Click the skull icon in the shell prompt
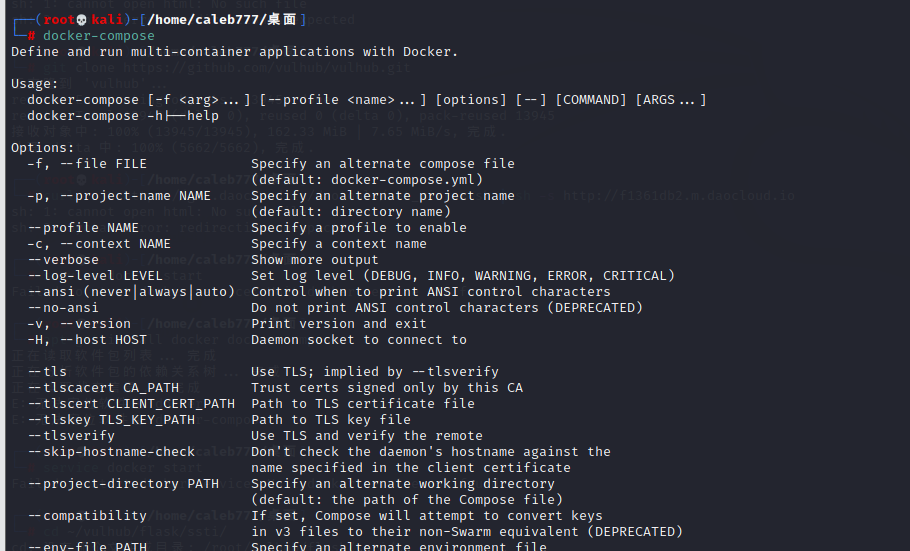The height and width of the screenshot is (551, 910). click(x=83, y=20)
